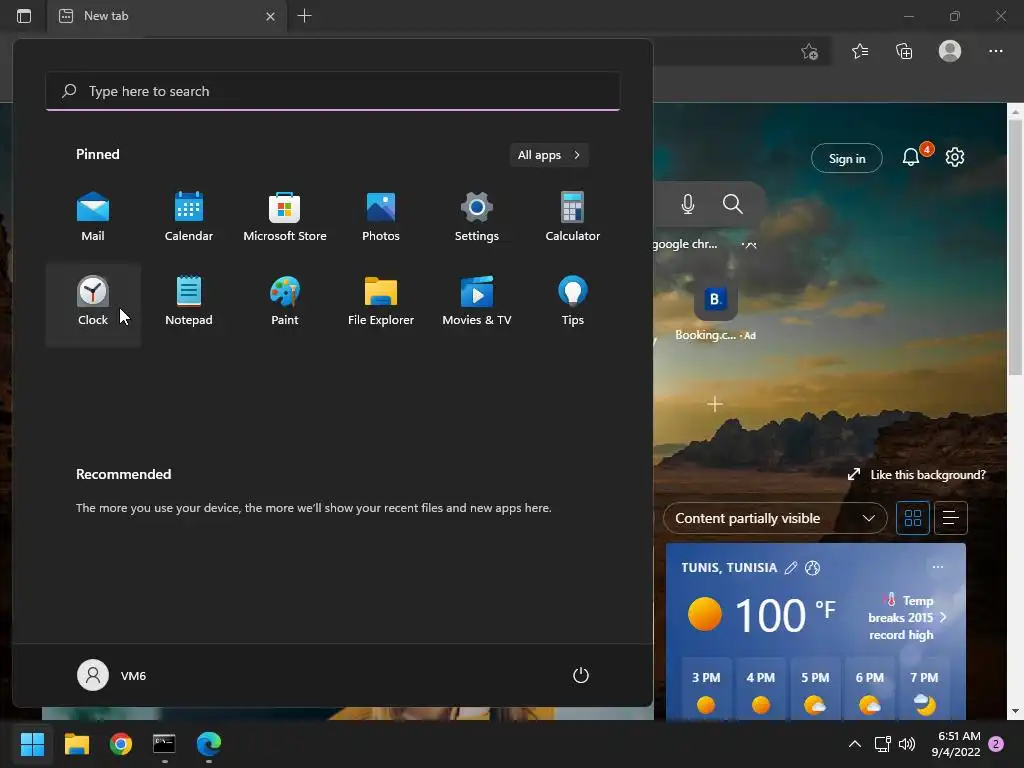Open the Photos app
This screenshot has height=768, width=1024.
[x=381, y=217]
